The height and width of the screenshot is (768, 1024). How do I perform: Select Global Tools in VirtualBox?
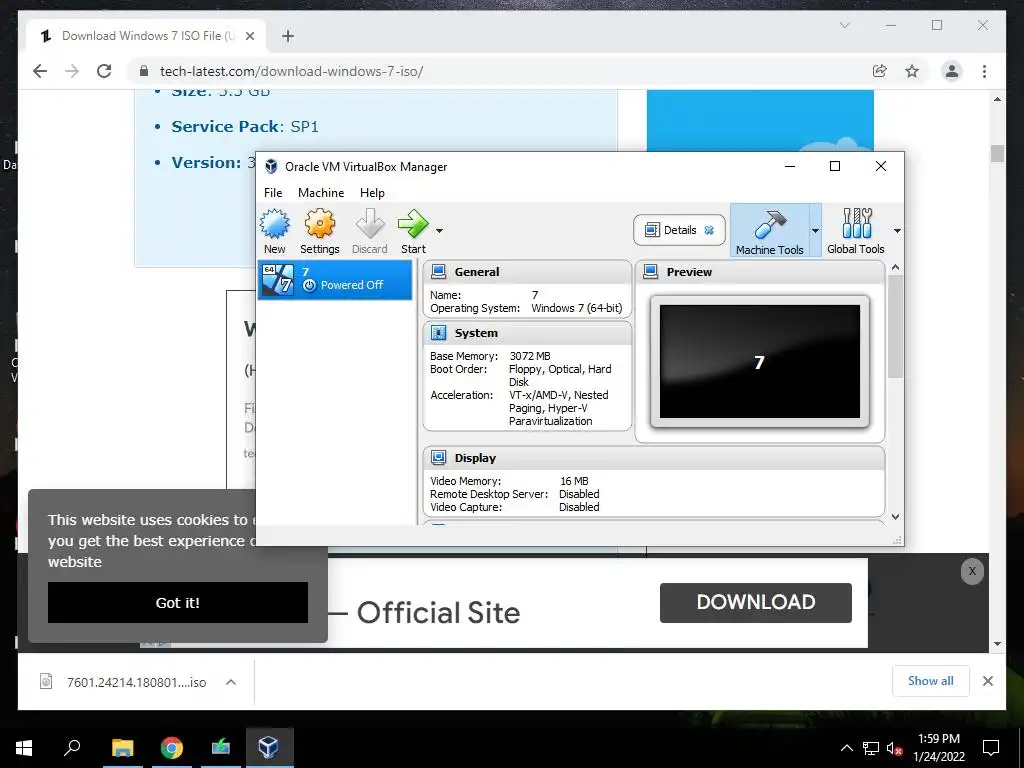pos(856,231)
